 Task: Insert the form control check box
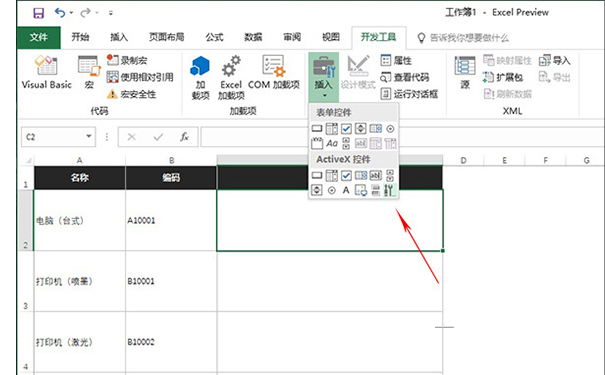346,128
